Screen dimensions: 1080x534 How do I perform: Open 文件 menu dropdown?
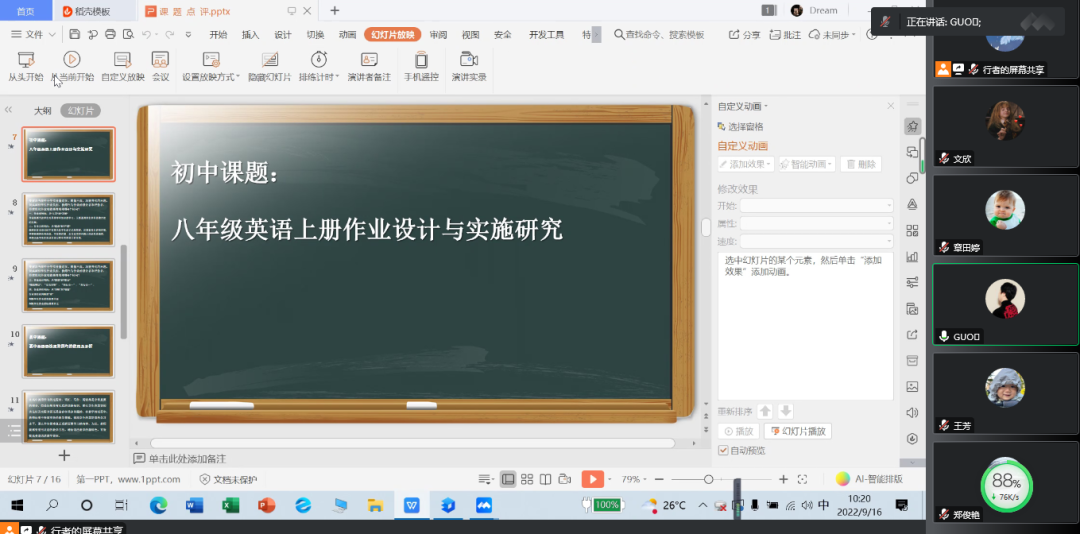(x=34, y=34)
